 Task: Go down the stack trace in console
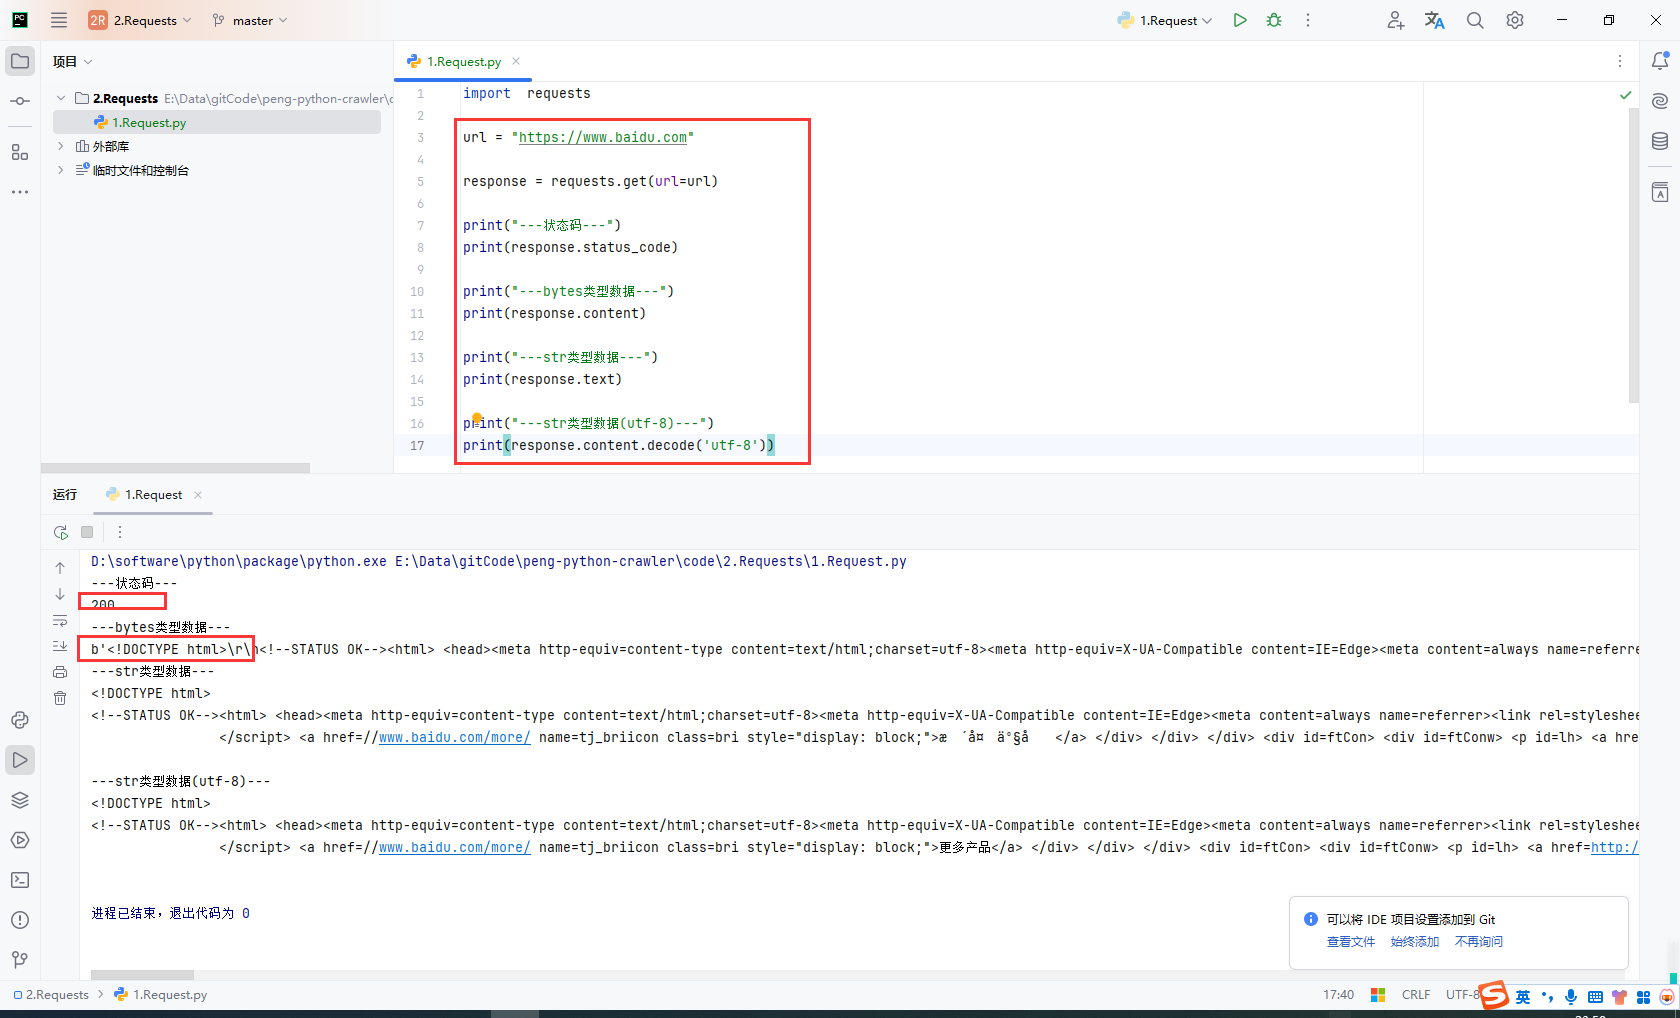pos(60,594)
